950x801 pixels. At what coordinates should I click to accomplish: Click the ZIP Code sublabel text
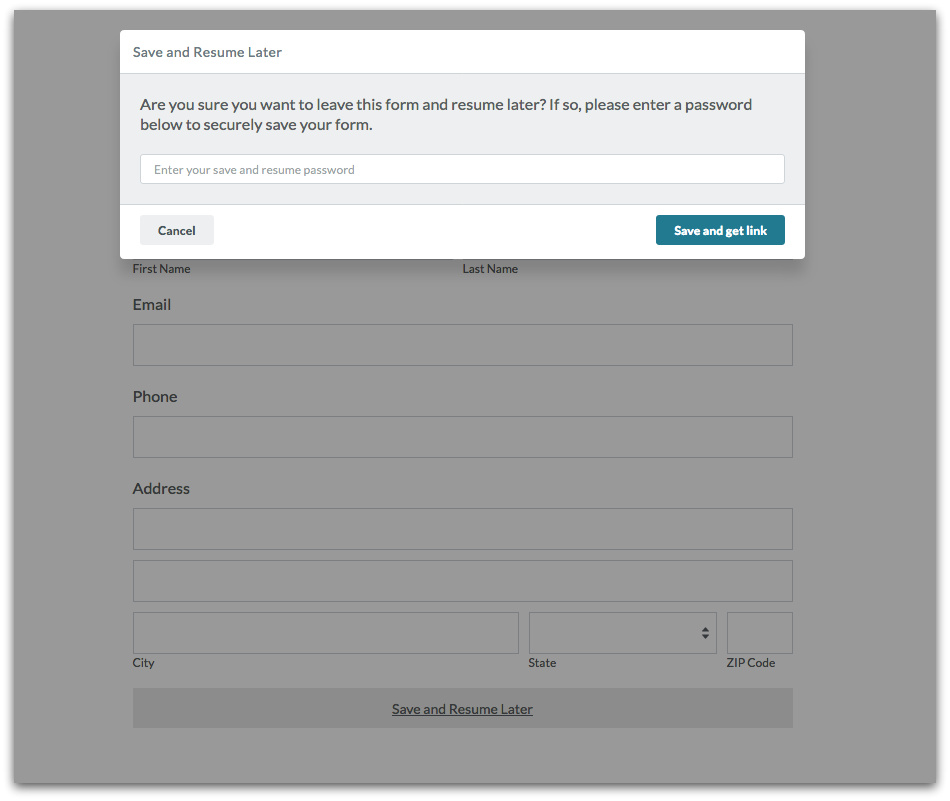point(750,663)
